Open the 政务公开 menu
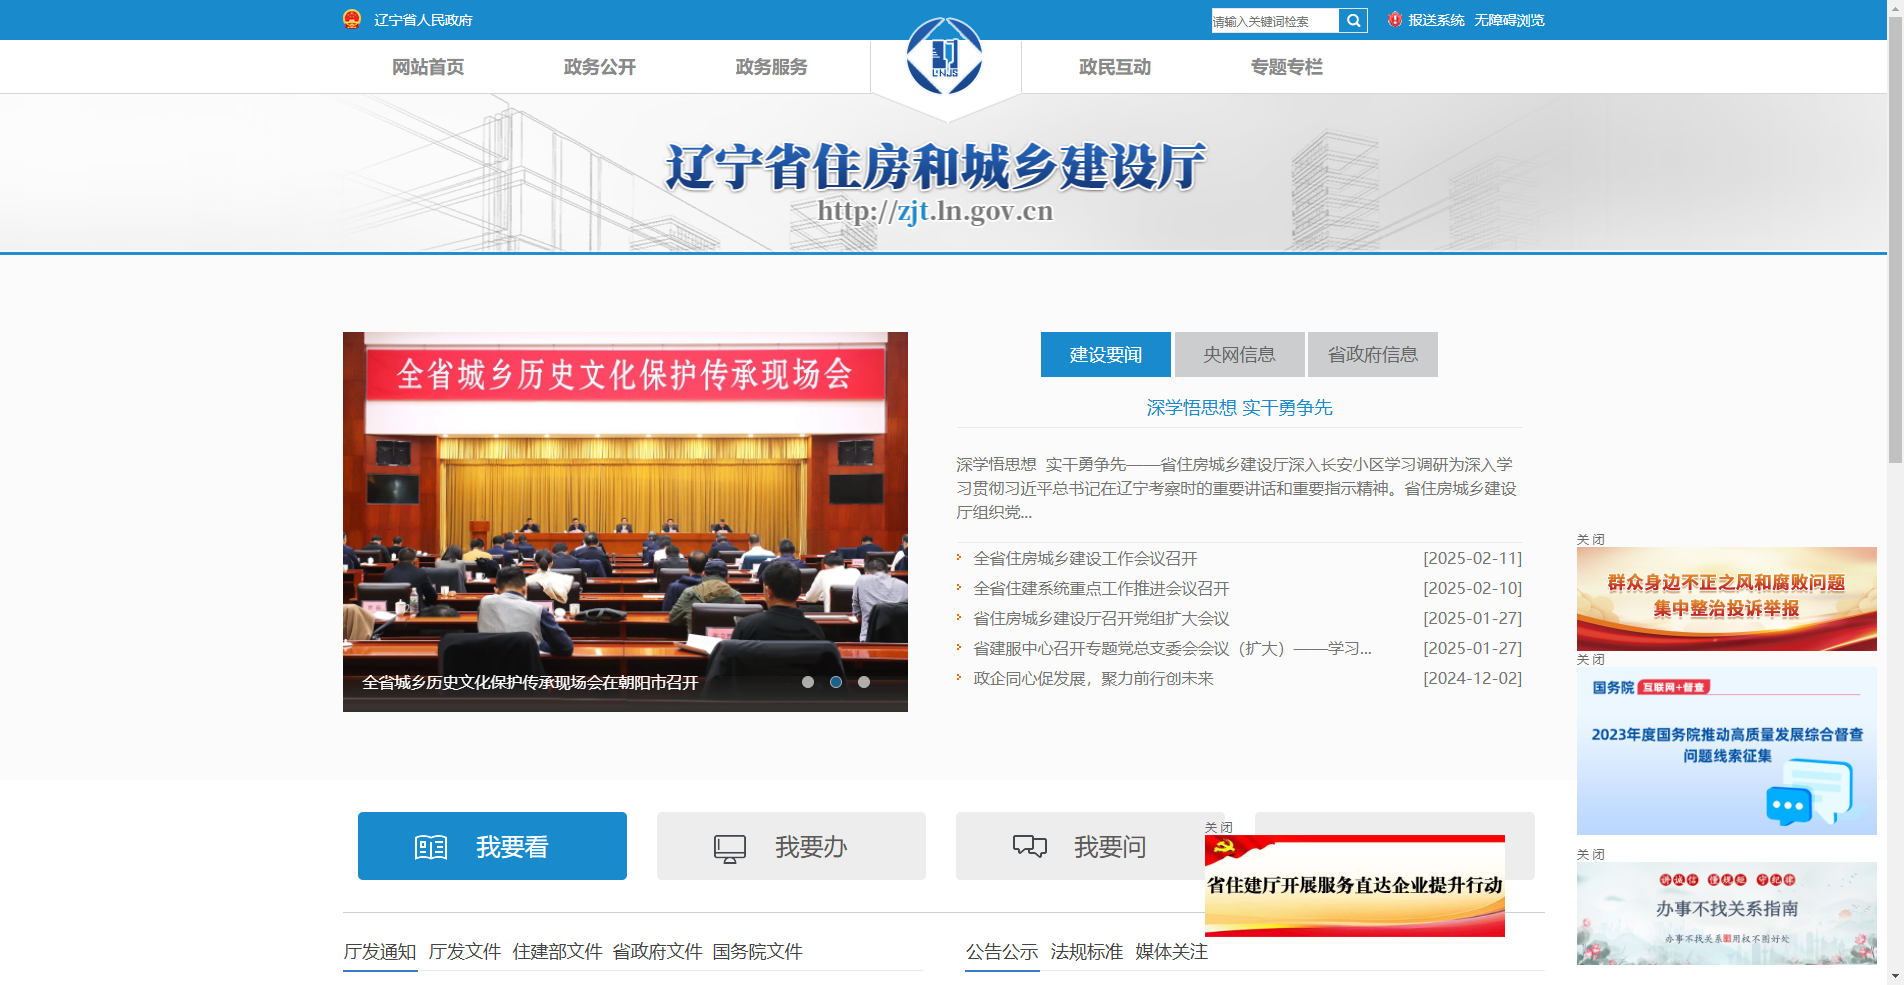This screenshot has width=1904, height=985. click(x=600, y=66)
